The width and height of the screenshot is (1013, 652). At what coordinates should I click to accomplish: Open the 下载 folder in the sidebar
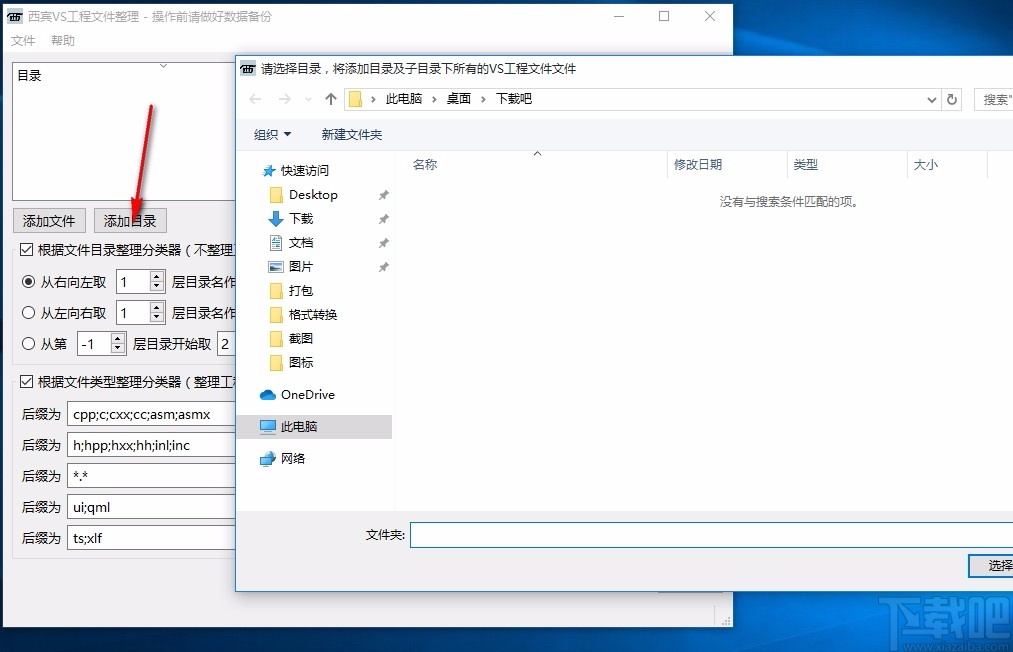pyautogui.click(x=298, y=218)
